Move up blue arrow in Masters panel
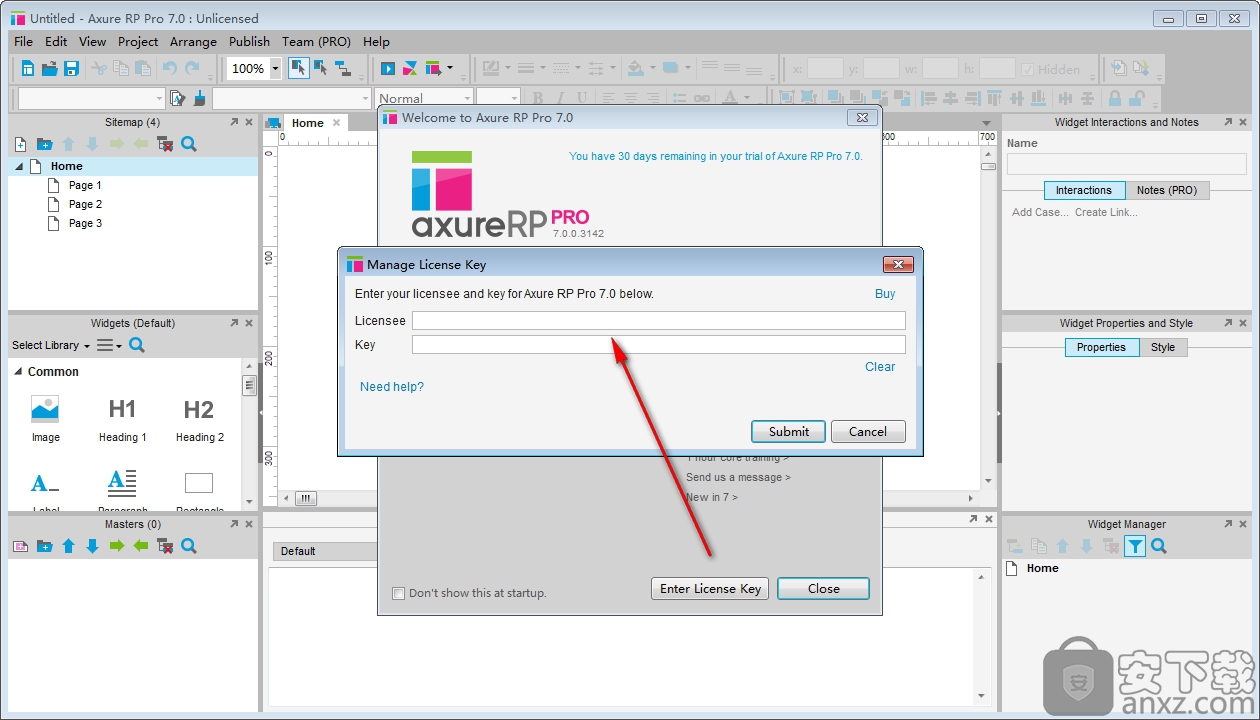 click(x=68, y=546)
